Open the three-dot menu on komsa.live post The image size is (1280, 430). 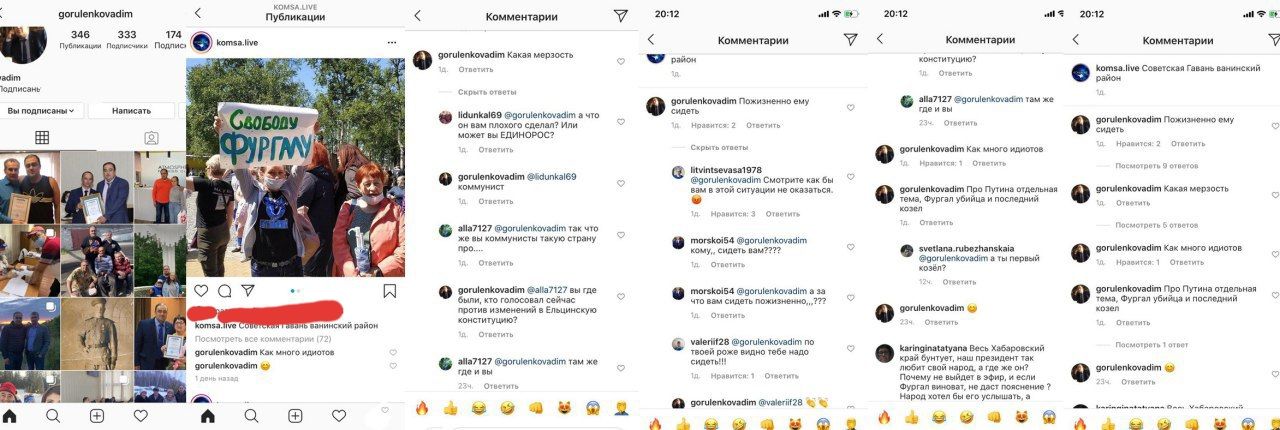pyautogui.click(x=393, y=42)
